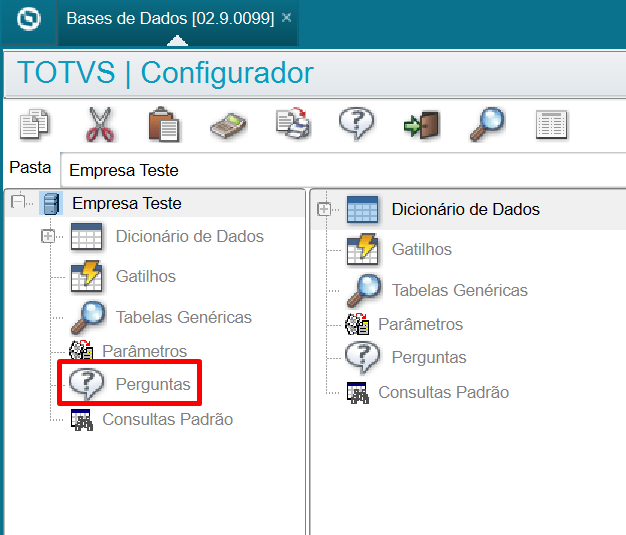Screen dimensions: 626x535
Task: Select Empresa Teste tree root label
Action: click(x=127, y=203)
